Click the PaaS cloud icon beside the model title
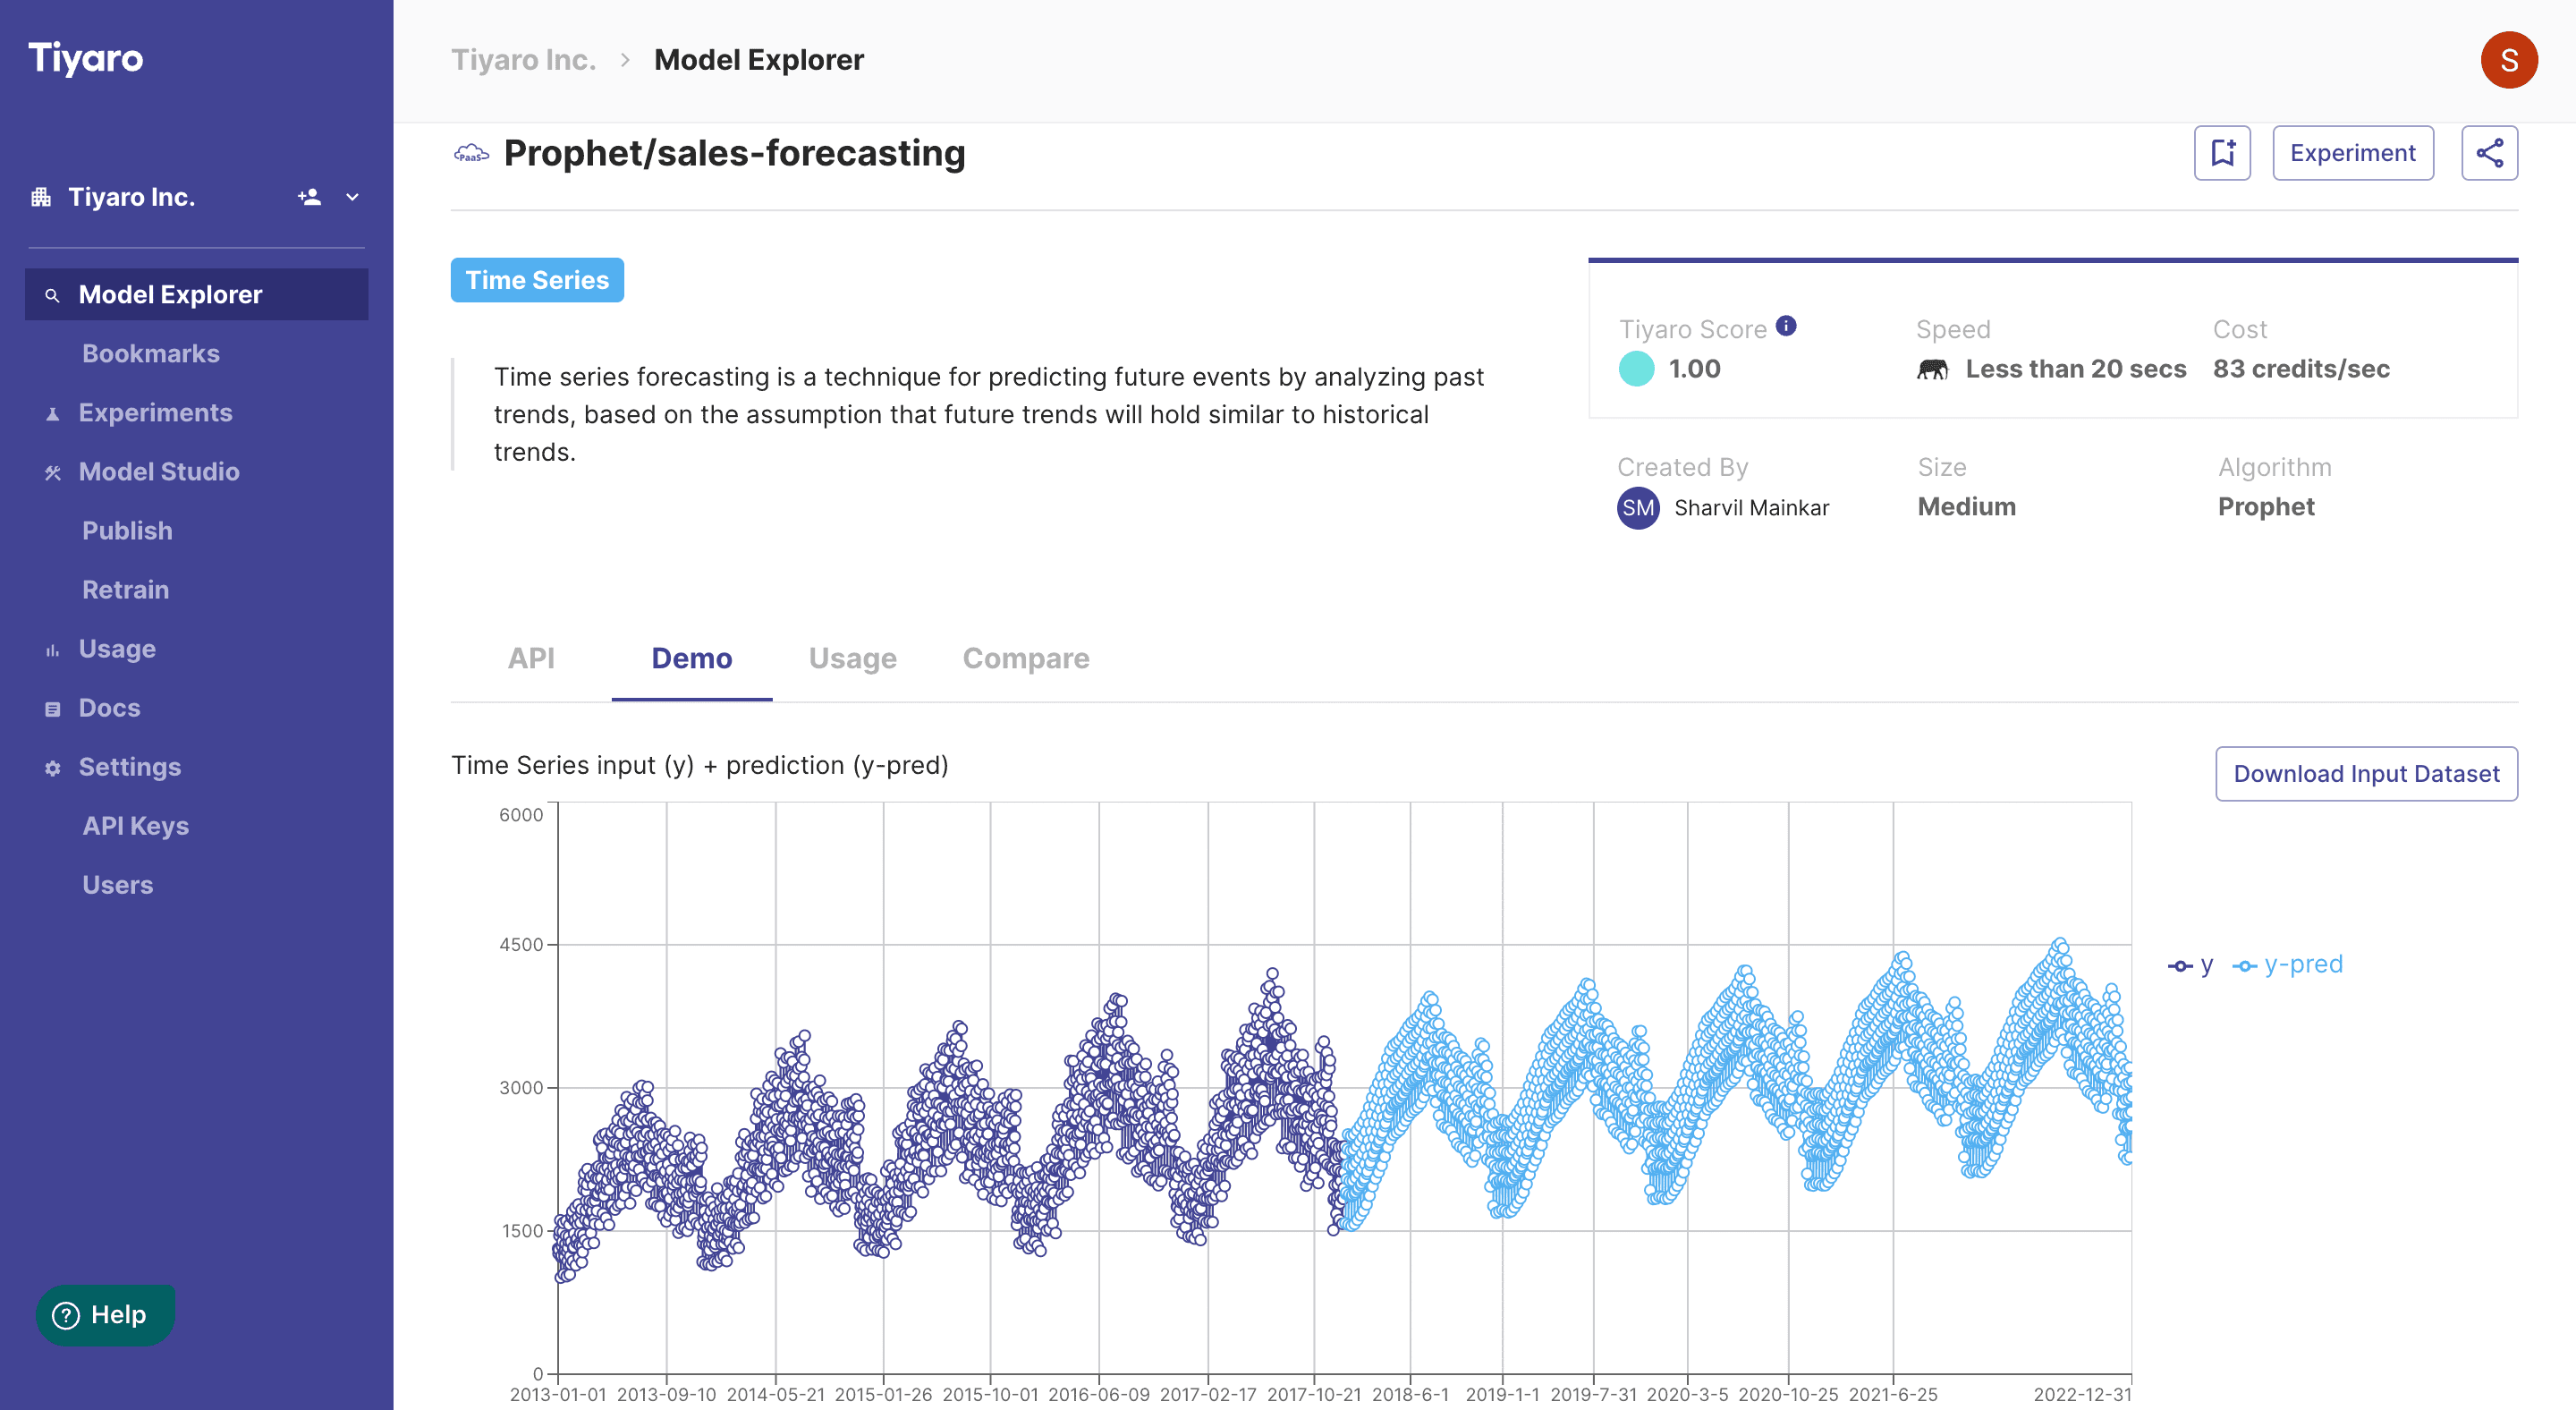 [471, 154]
